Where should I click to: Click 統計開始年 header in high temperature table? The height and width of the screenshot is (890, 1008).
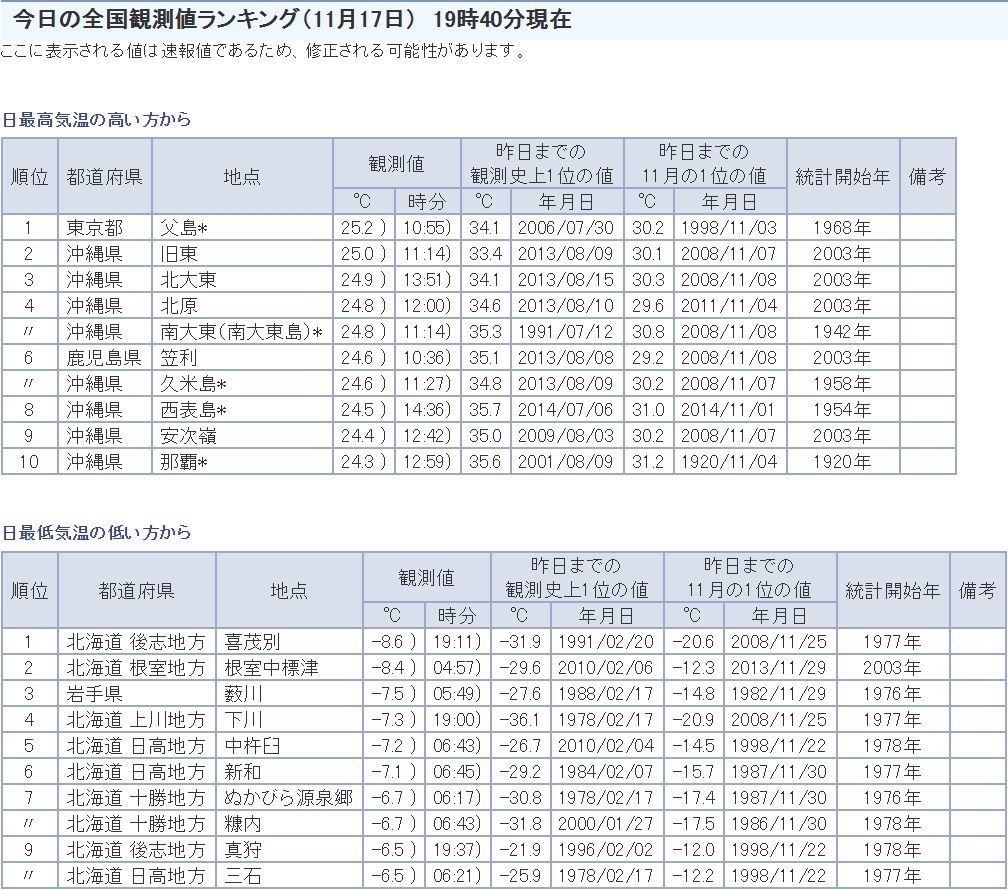pos(842,176)
